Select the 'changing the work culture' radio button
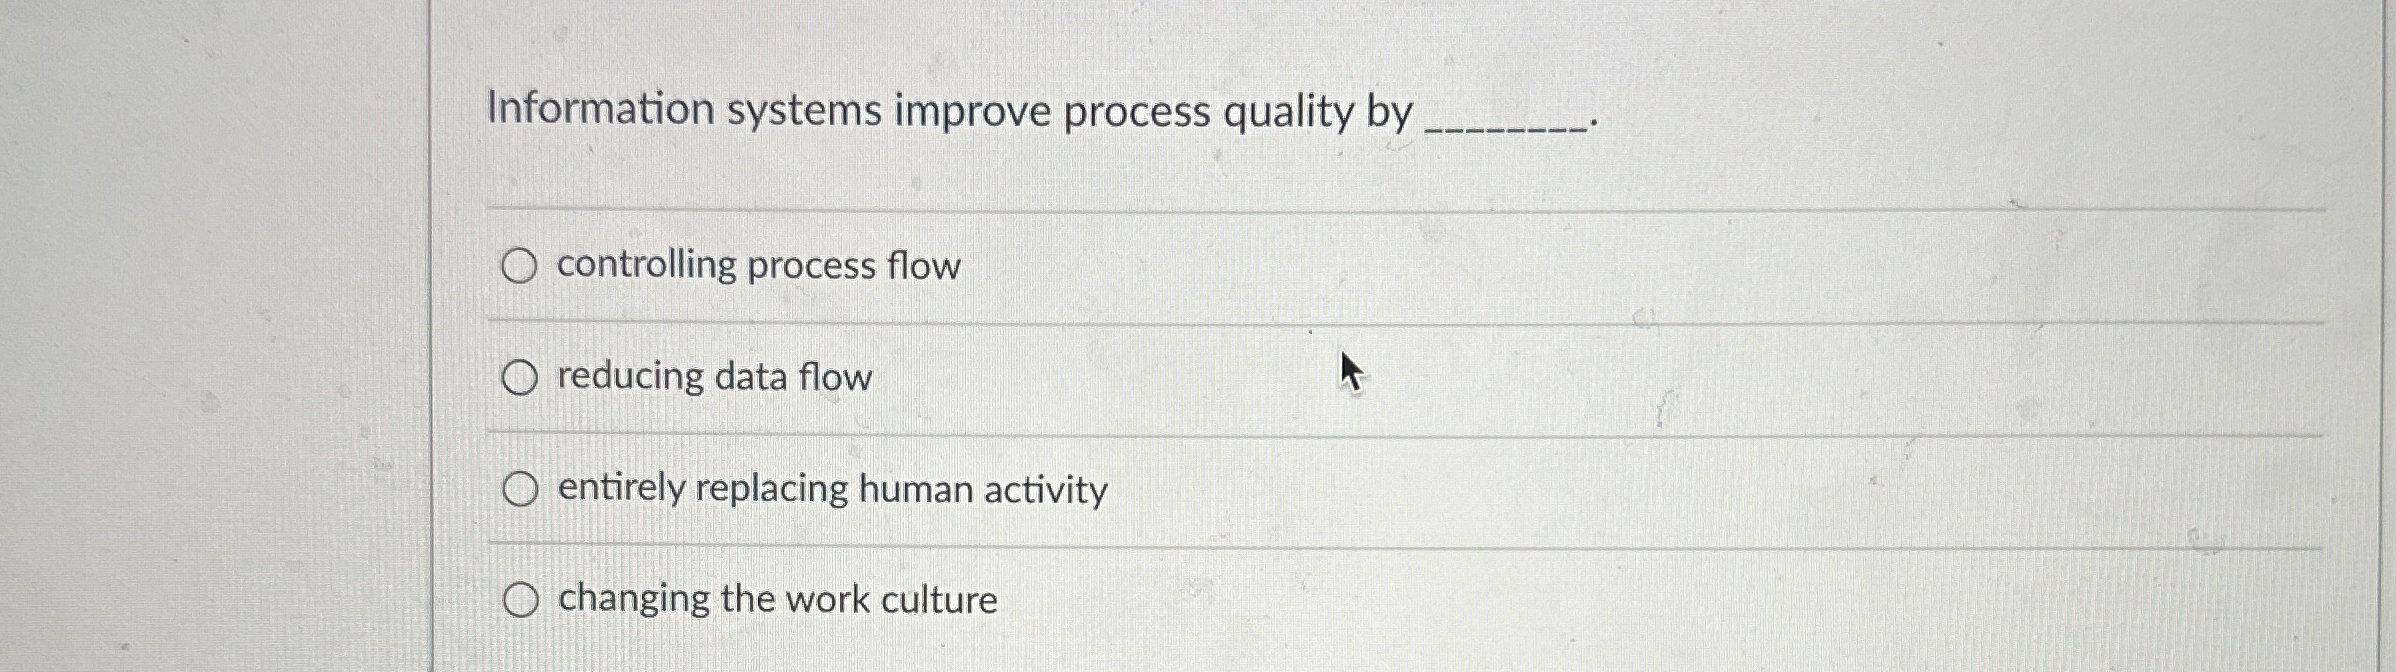2396x672 pixels. tap(519, 600)
